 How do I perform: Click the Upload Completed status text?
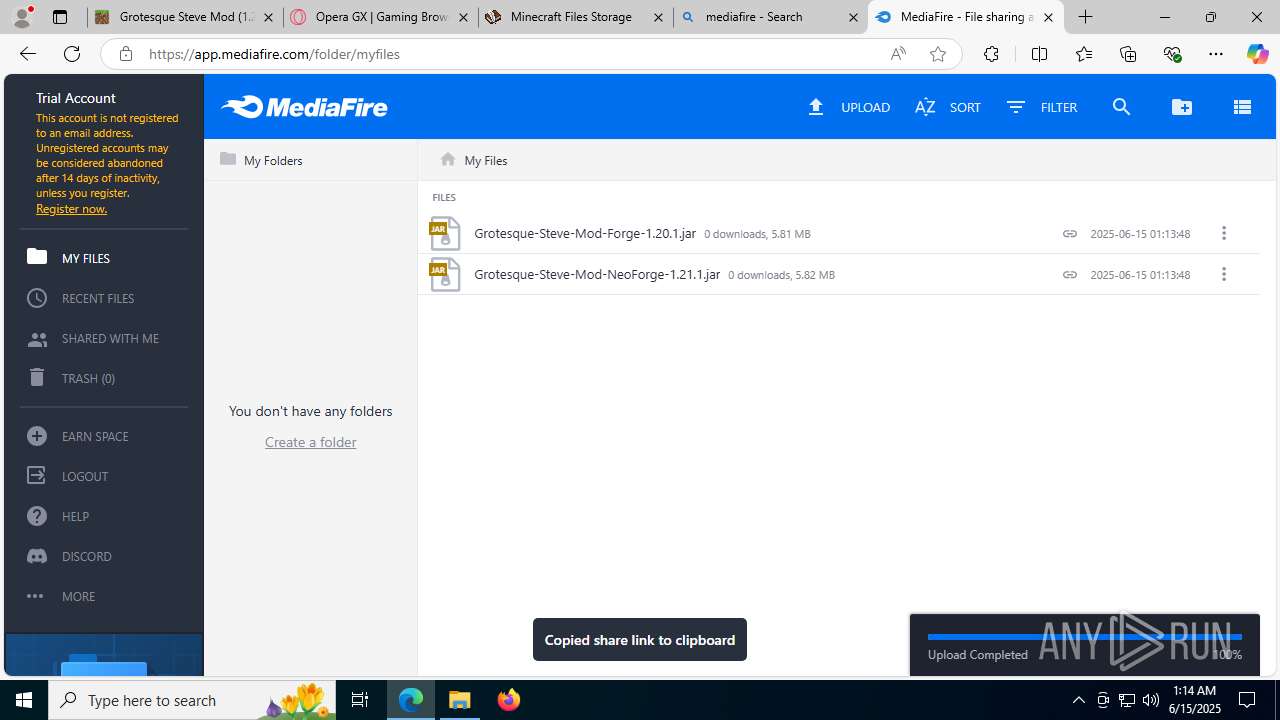tap(977, 655)
